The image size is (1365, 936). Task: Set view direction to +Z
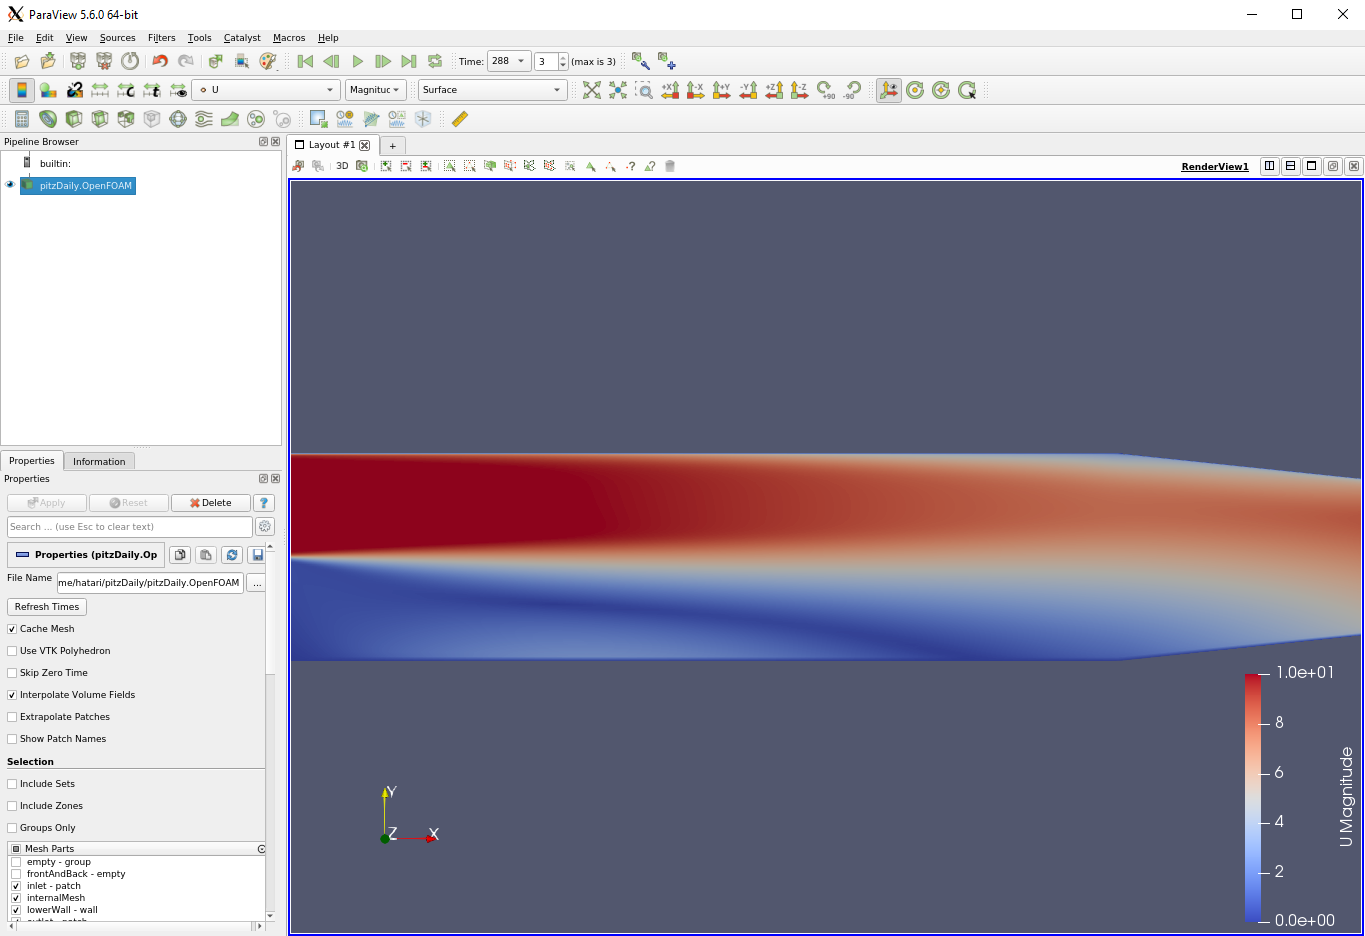point(774,90)
